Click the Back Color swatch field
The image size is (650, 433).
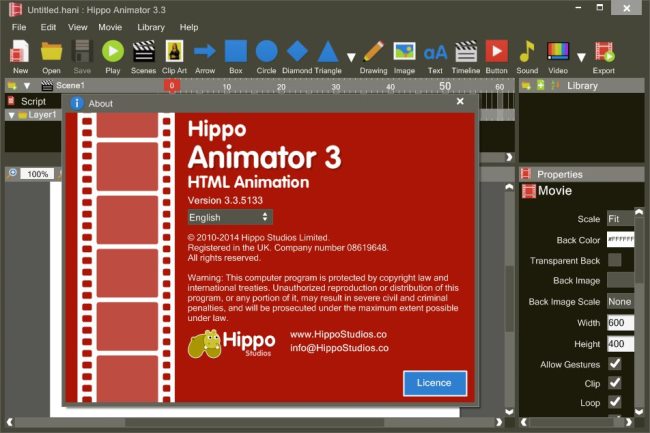click(620, 239)
